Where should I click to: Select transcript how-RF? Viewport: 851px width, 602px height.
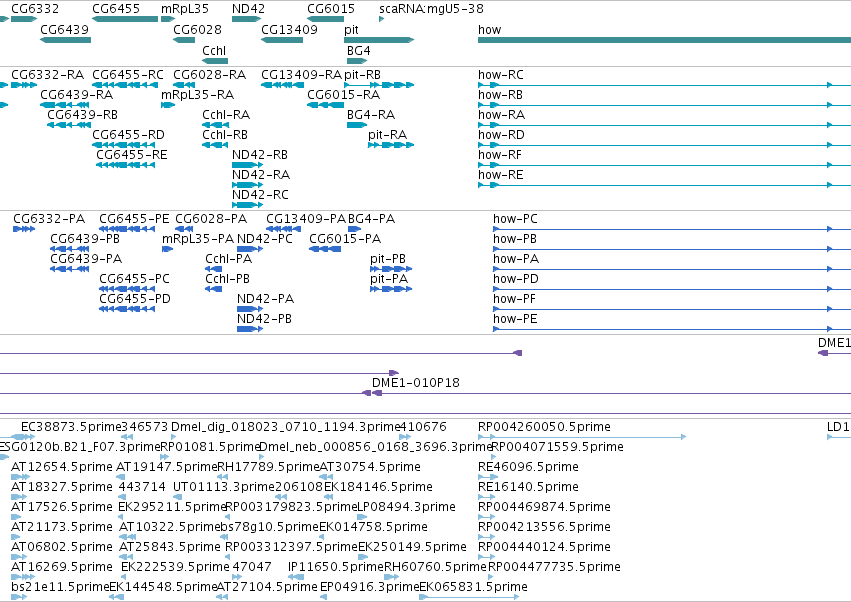pyautogui.click(x=499, y=155)
